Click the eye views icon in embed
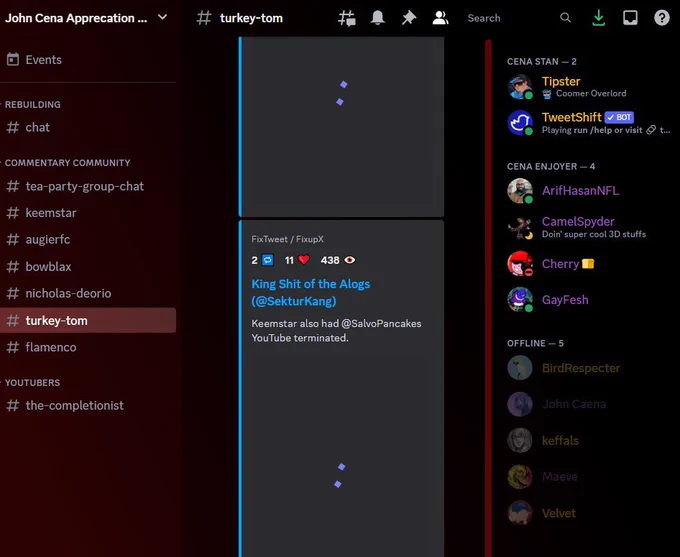Image resolution: width=680 pixels, height=557 pixels. pos(350,260)
